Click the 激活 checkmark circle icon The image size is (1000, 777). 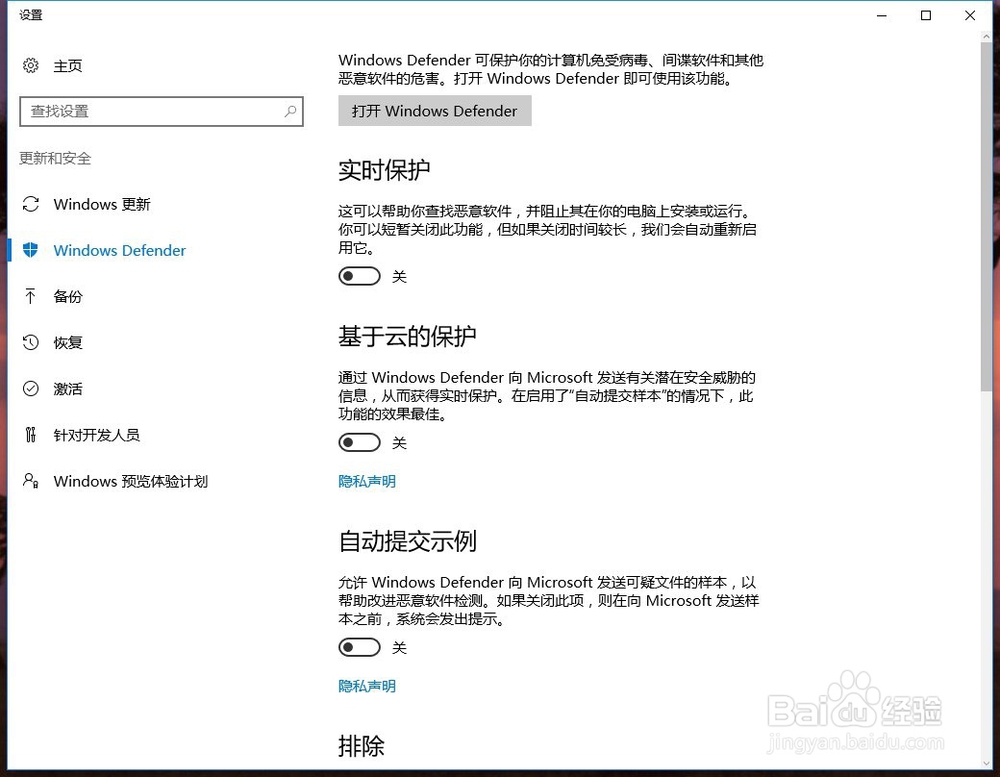pos(31,388)
